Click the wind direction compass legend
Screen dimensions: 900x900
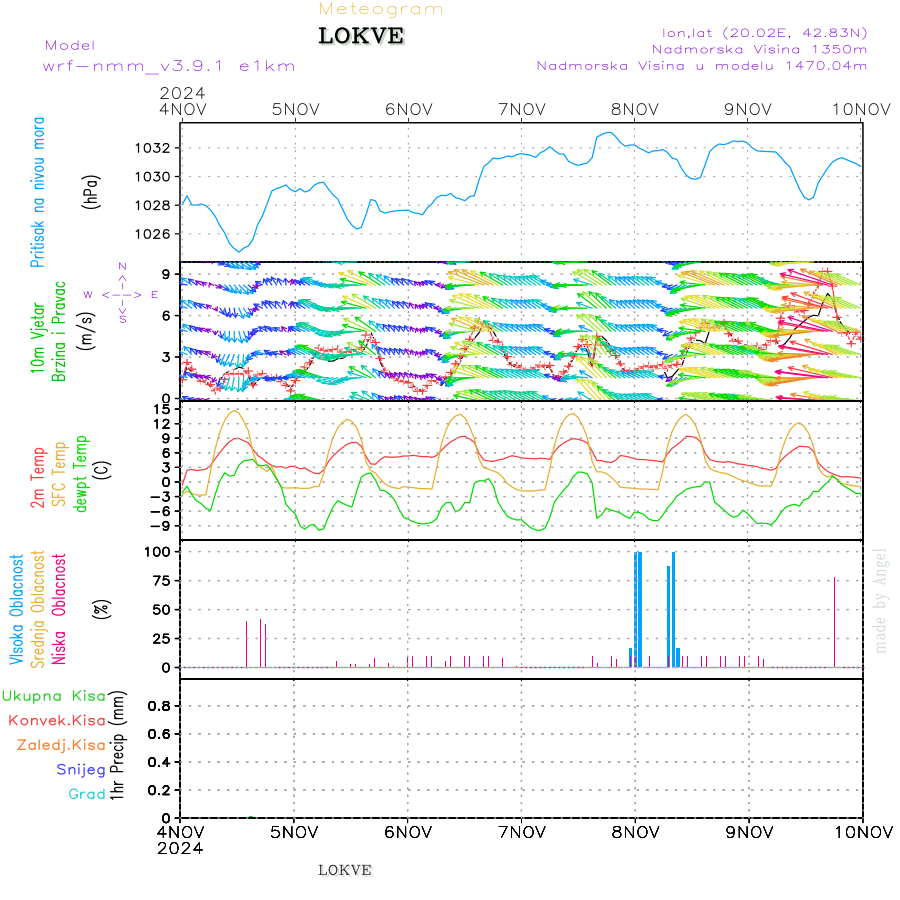[x=122, y=293]
